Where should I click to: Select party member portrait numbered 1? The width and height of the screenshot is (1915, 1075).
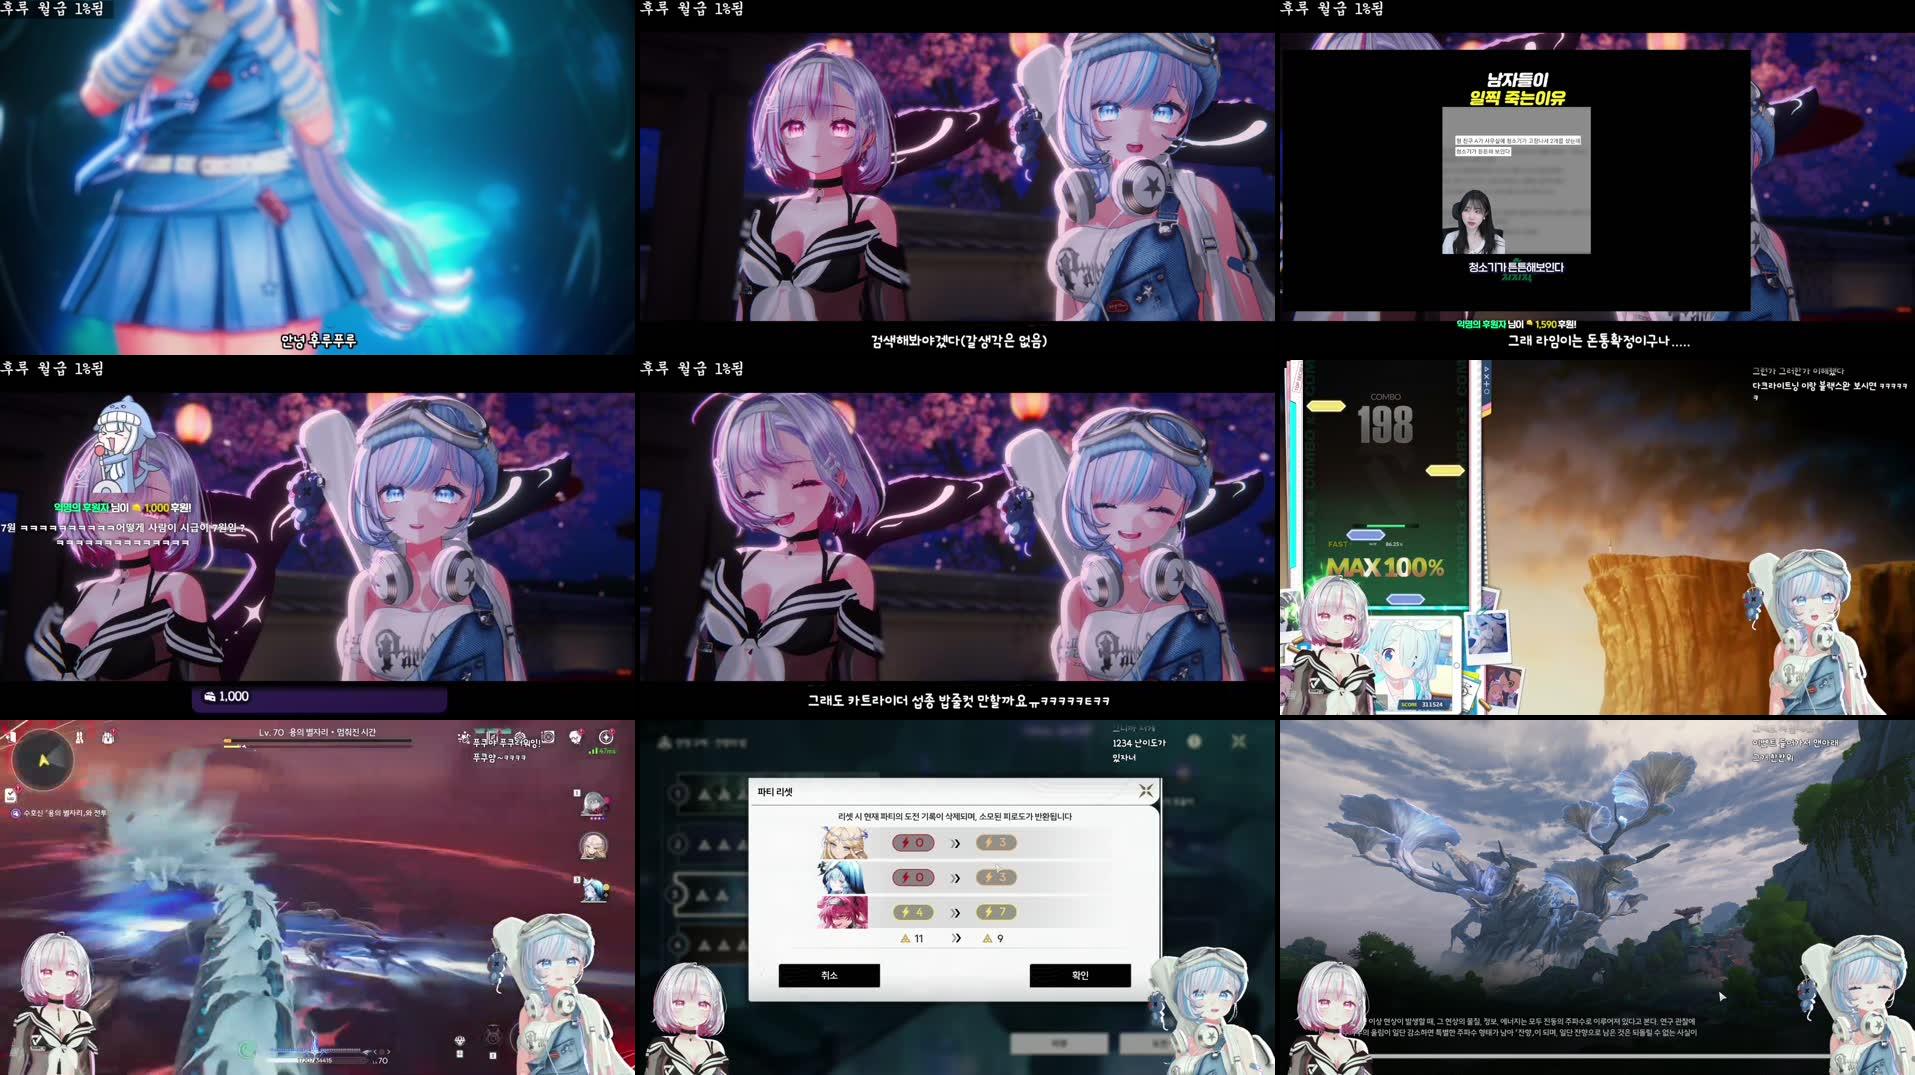click(x=594, y=804)
